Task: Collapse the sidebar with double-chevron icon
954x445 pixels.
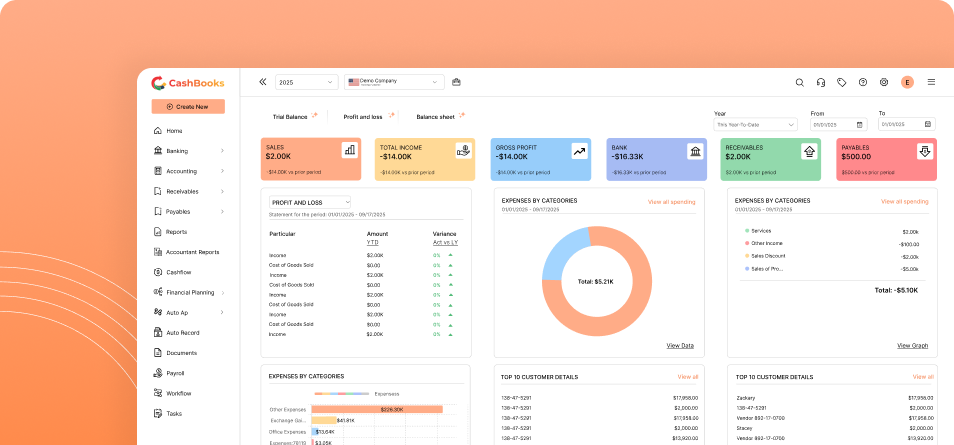Action: coord(263,82)
